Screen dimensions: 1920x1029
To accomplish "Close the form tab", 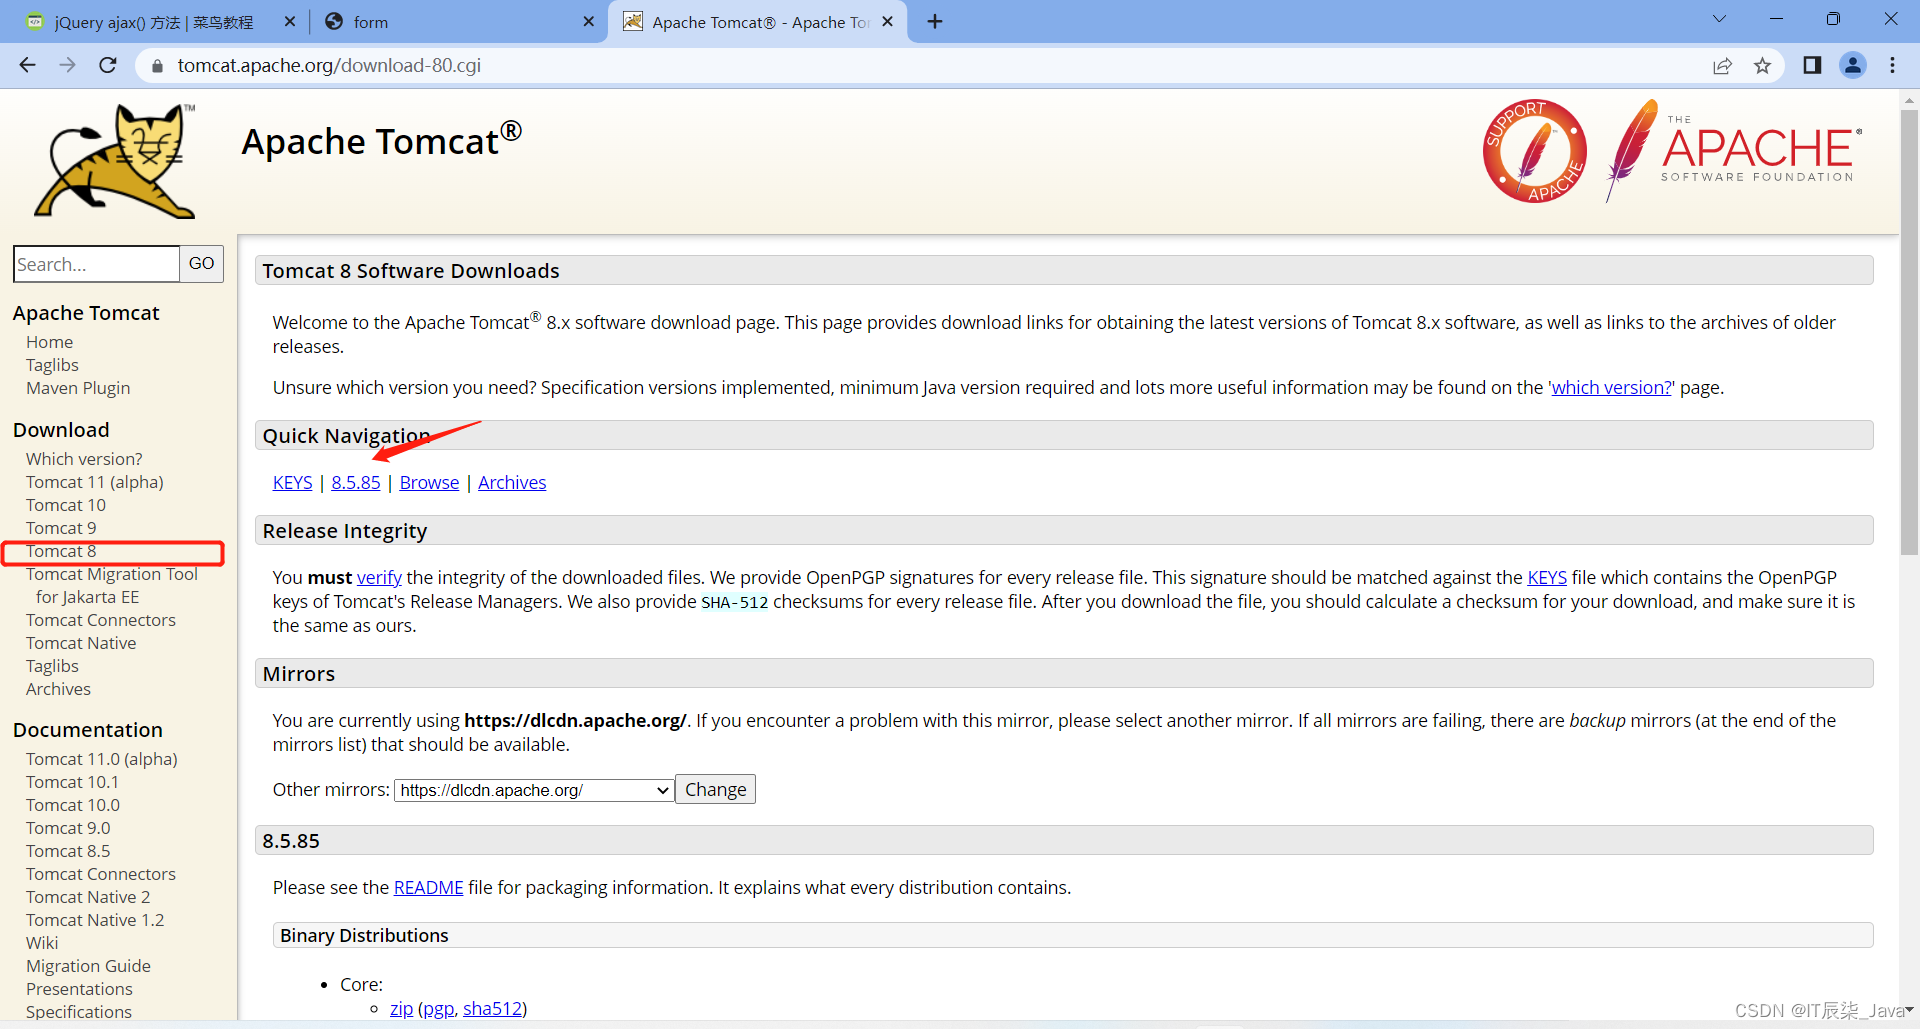I will 588,21.
